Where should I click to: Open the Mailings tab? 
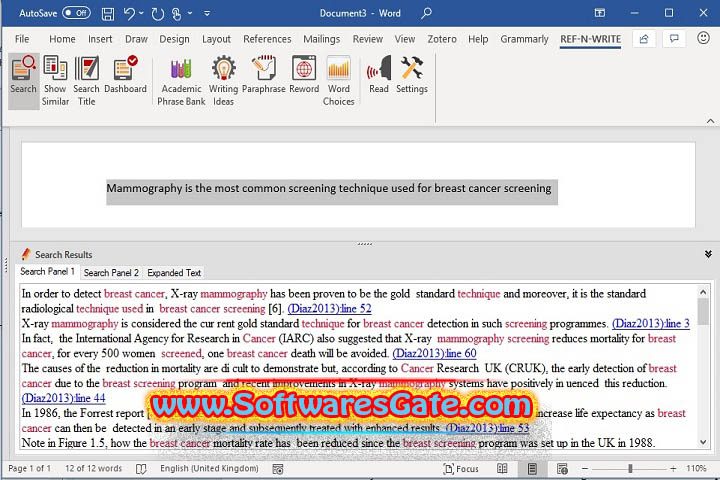(x=321, y=39)
